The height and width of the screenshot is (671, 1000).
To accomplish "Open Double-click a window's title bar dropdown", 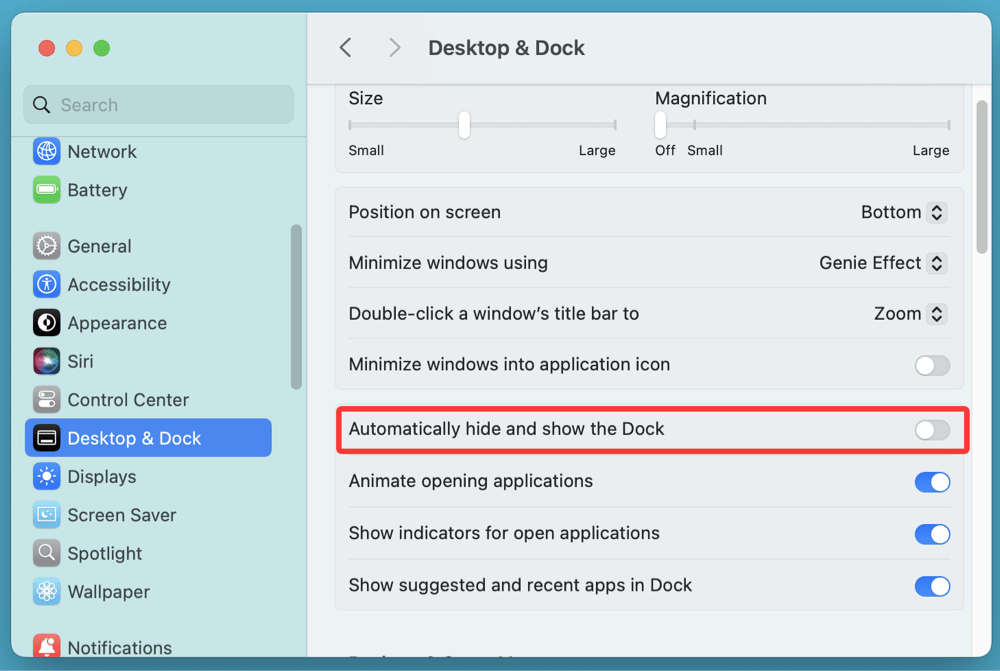I will click(x=909, y=313).
